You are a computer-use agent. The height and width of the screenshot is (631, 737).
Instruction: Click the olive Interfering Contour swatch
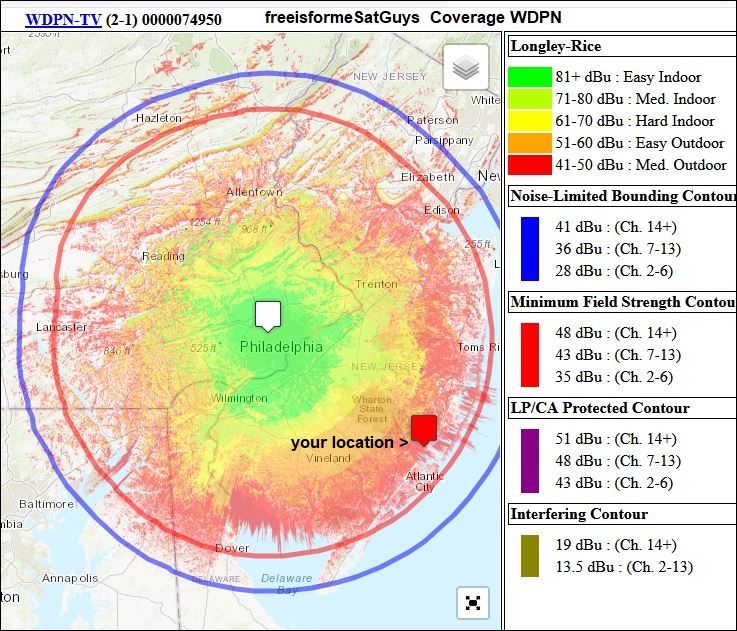point(529,556)
